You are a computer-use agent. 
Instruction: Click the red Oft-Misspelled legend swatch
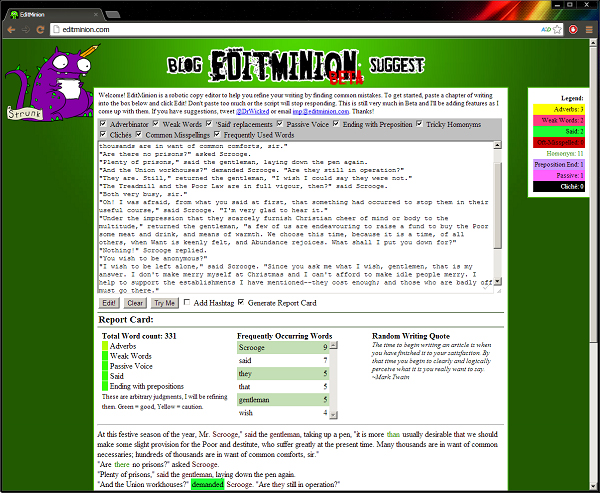click(x=559, y=143)
